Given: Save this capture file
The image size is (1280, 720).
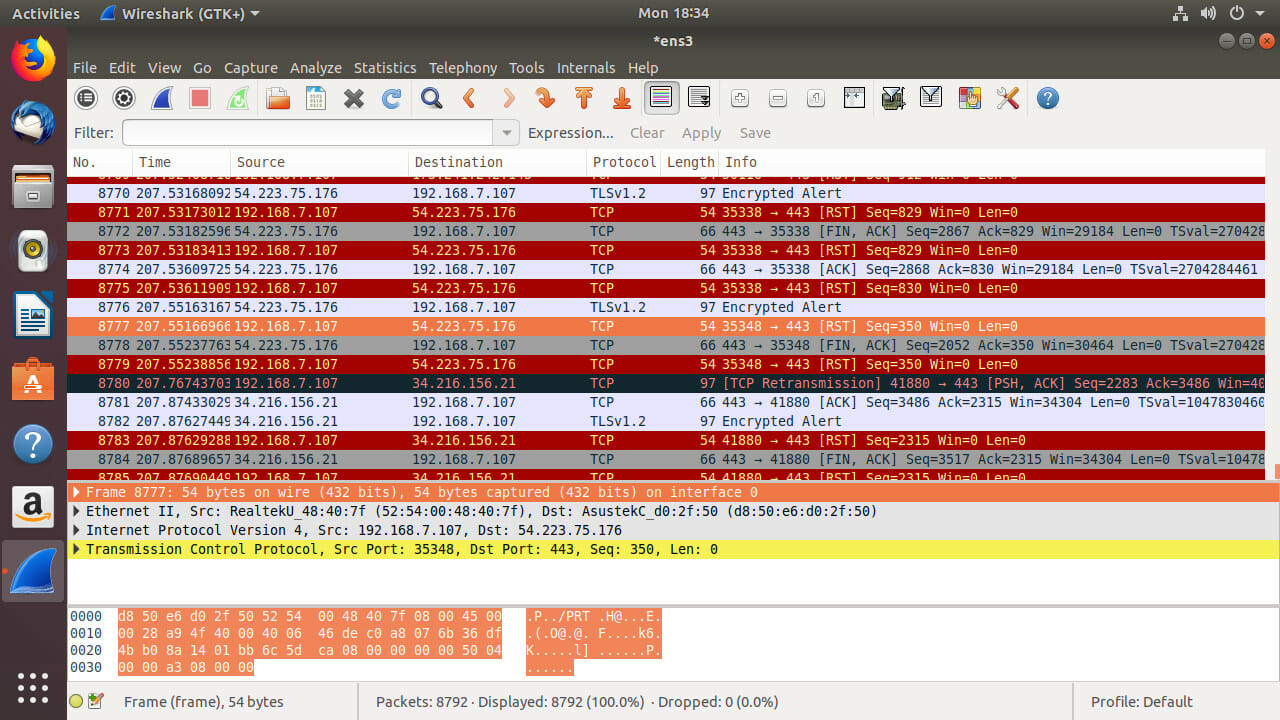Looking at the screenshot, I should (x=315, y=98).
